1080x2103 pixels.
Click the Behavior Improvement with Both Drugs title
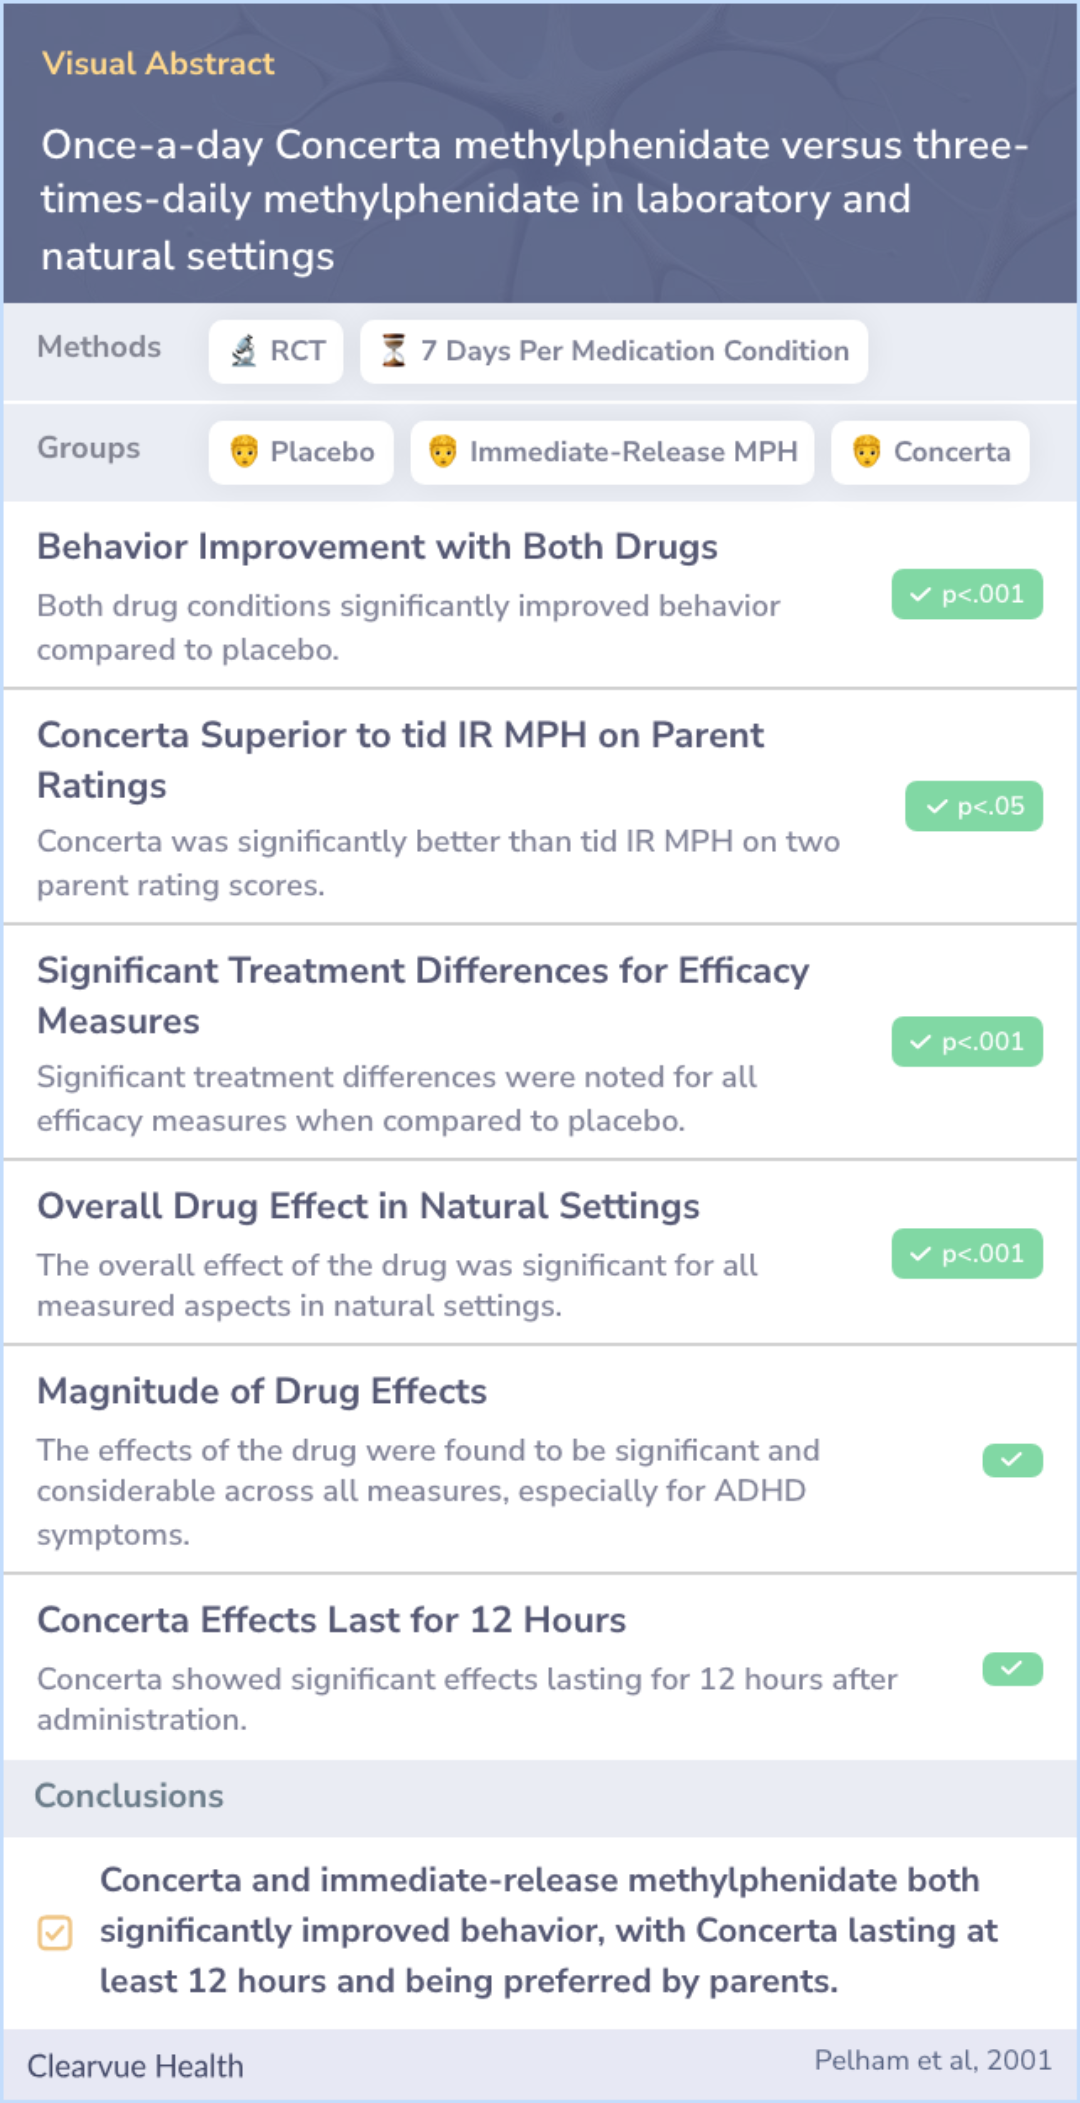tap(377, 547)
